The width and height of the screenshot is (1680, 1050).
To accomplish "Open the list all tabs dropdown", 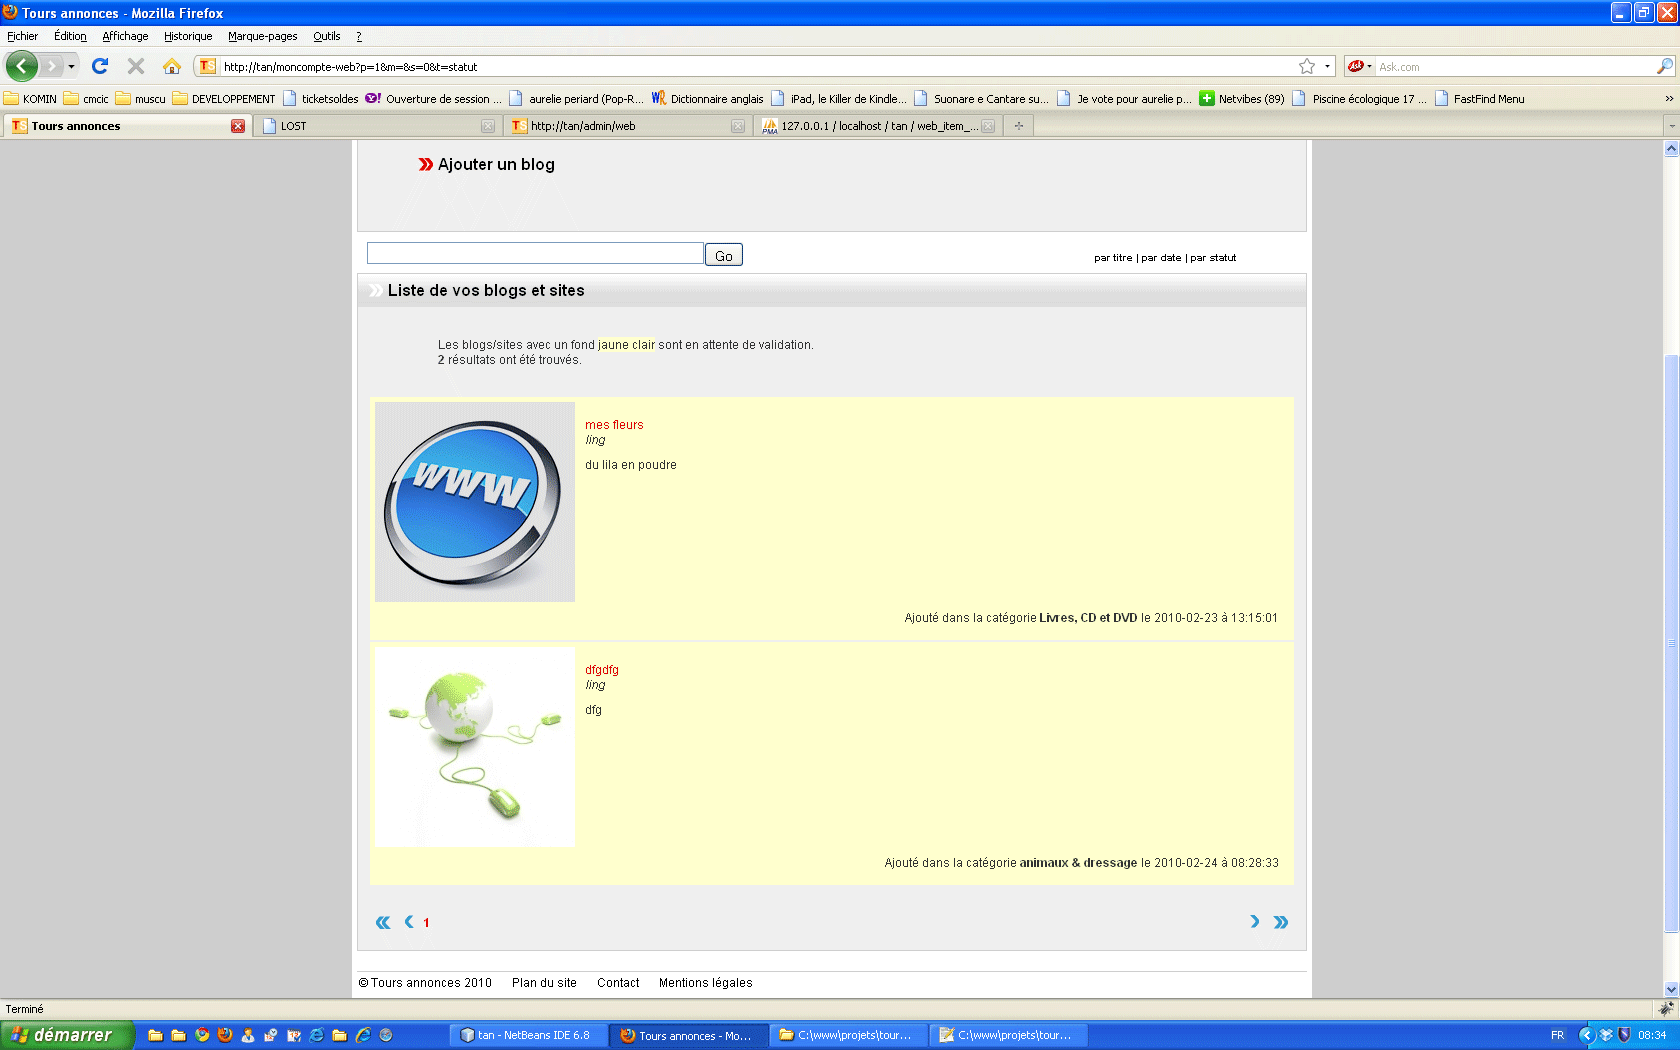I will coord(1671,126).
